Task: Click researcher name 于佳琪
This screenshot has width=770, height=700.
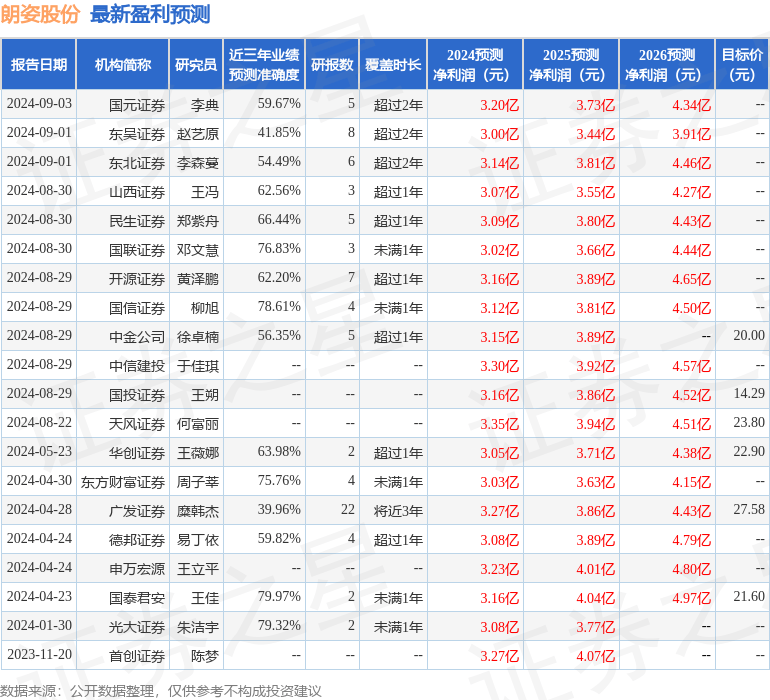Action: click(198, 366)
